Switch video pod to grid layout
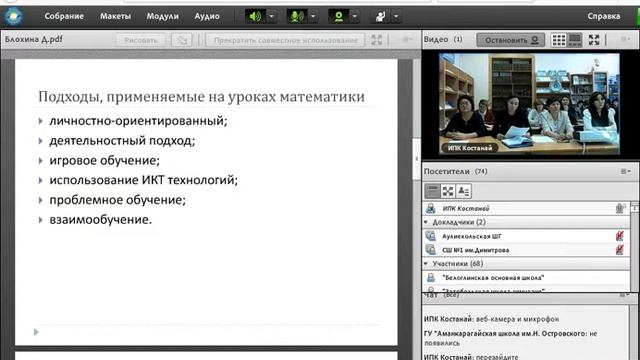Image resolution: width=640 pixels, height=360 pixels. pos(559,40)
